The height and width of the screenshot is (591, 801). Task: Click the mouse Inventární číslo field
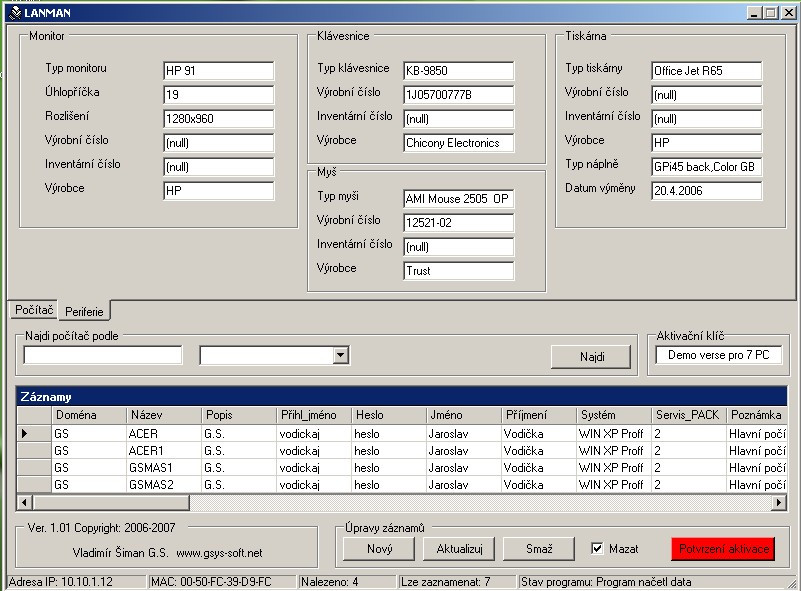tap(458, 247)
